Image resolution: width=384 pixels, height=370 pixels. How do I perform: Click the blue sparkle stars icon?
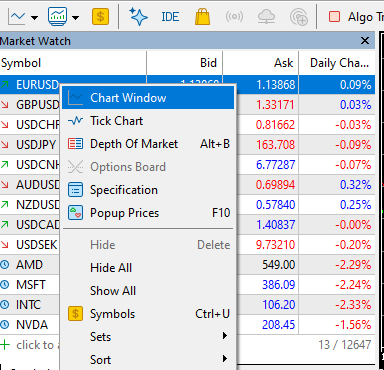(x=138, y=16)
